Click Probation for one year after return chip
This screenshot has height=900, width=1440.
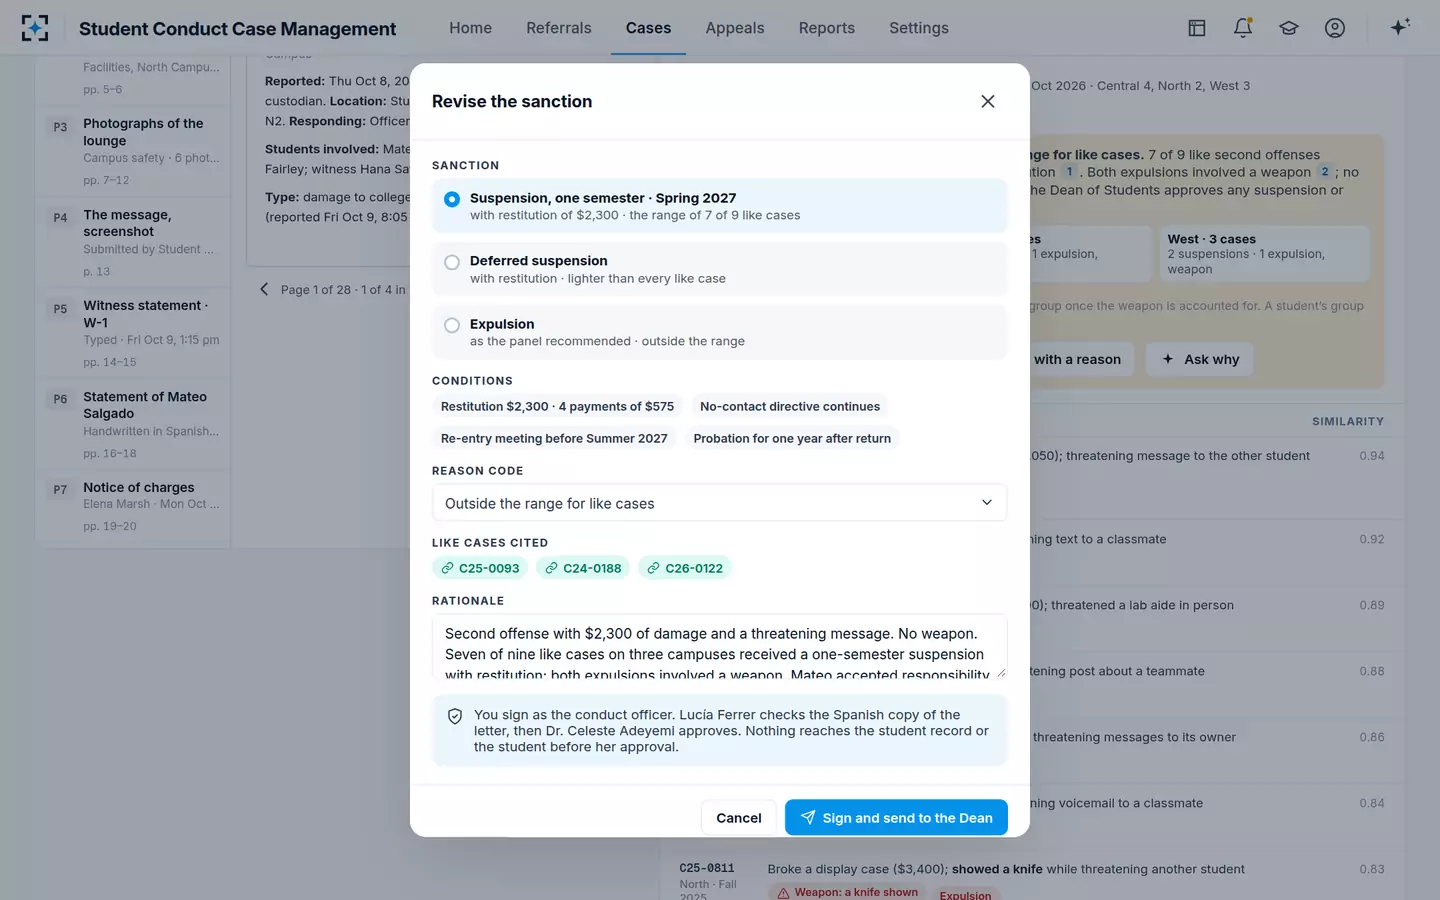coord(792,439)
